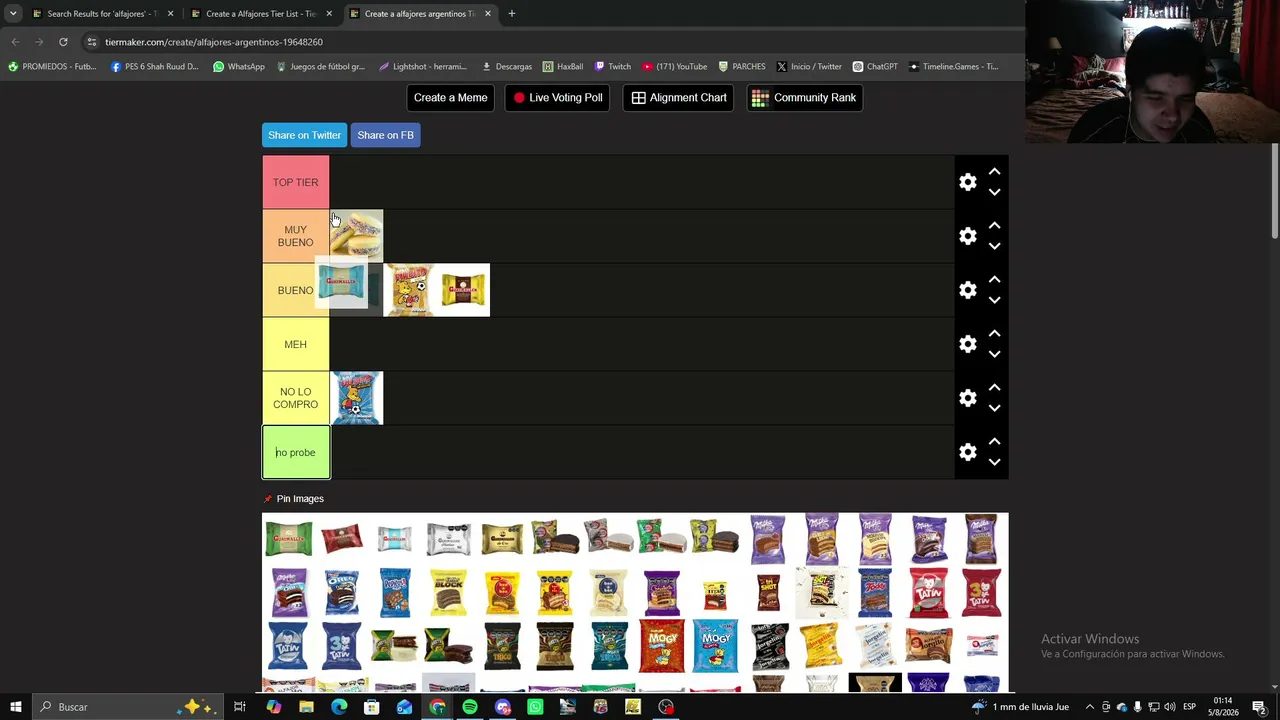Open the notification center icon

[1259, 707]
